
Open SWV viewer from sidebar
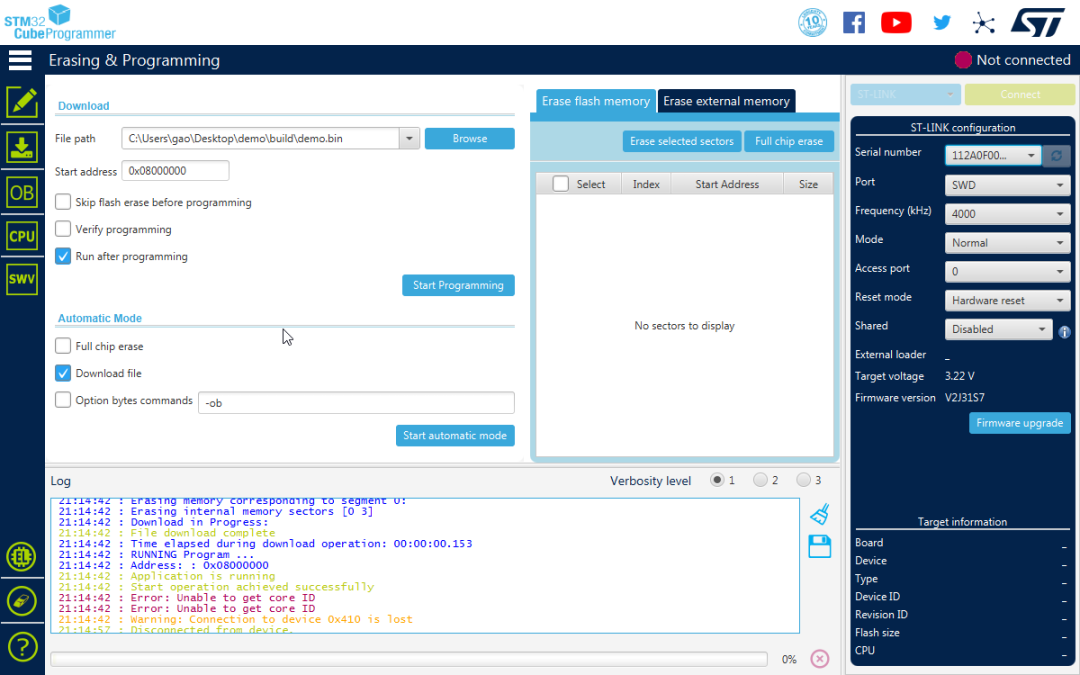[22, 279]
